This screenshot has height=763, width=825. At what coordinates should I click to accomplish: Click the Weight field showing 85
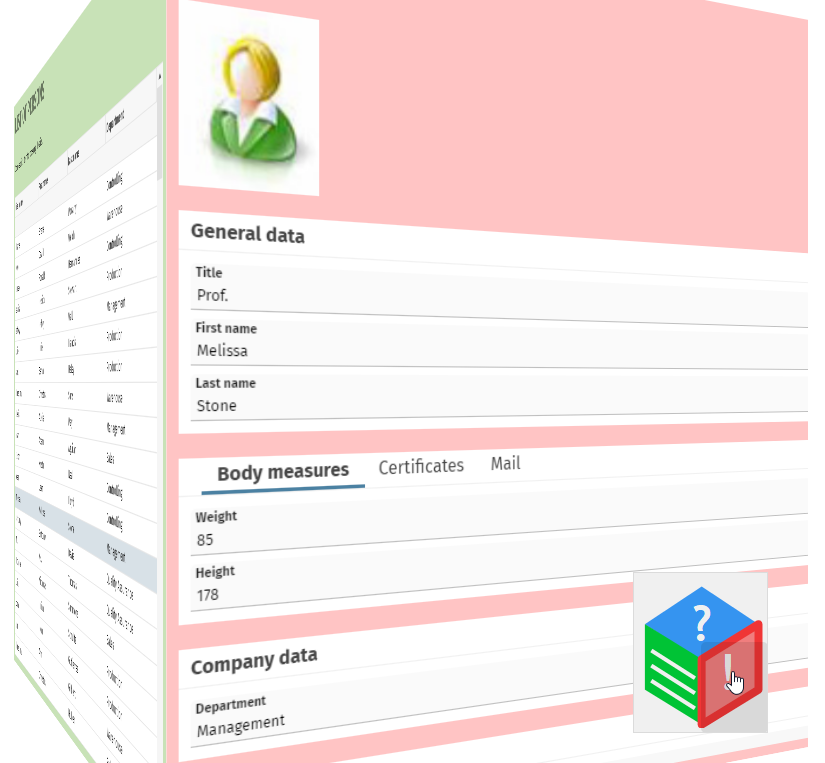[400, 539]
